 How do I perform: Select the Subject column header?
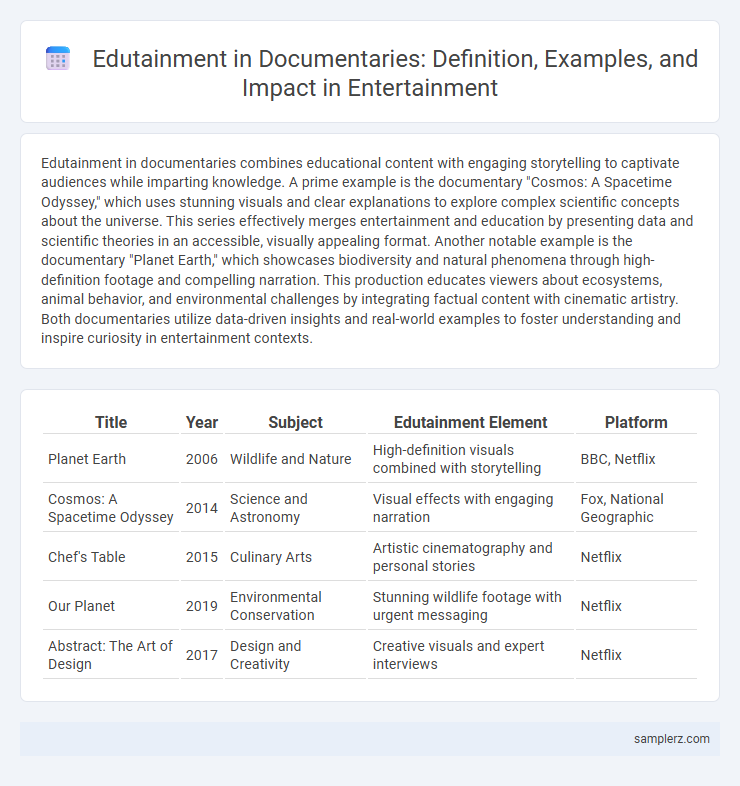coord(295,422)
